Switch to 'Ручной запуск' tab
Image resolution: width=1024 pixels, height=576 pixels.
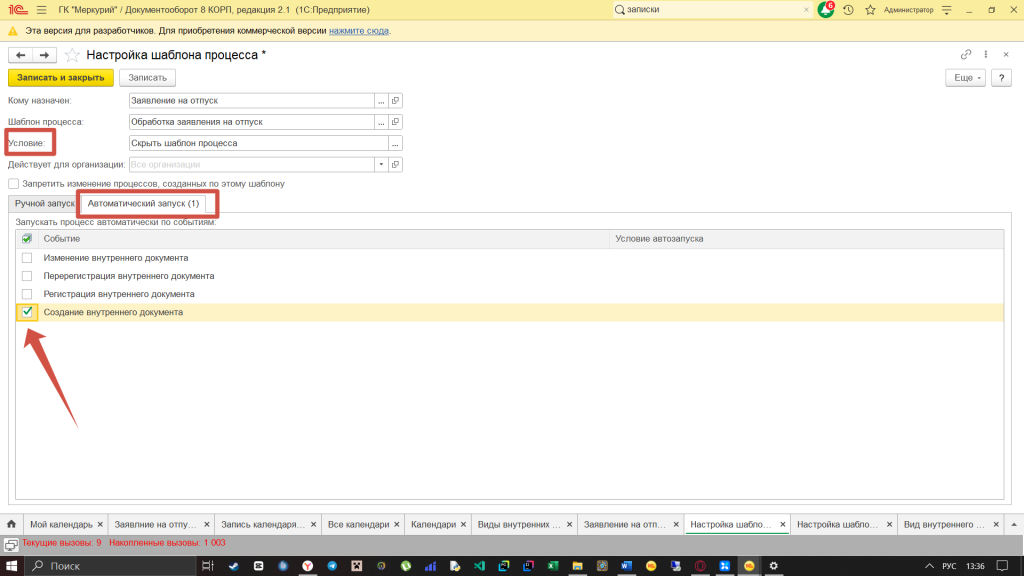[x=45, y=203]
